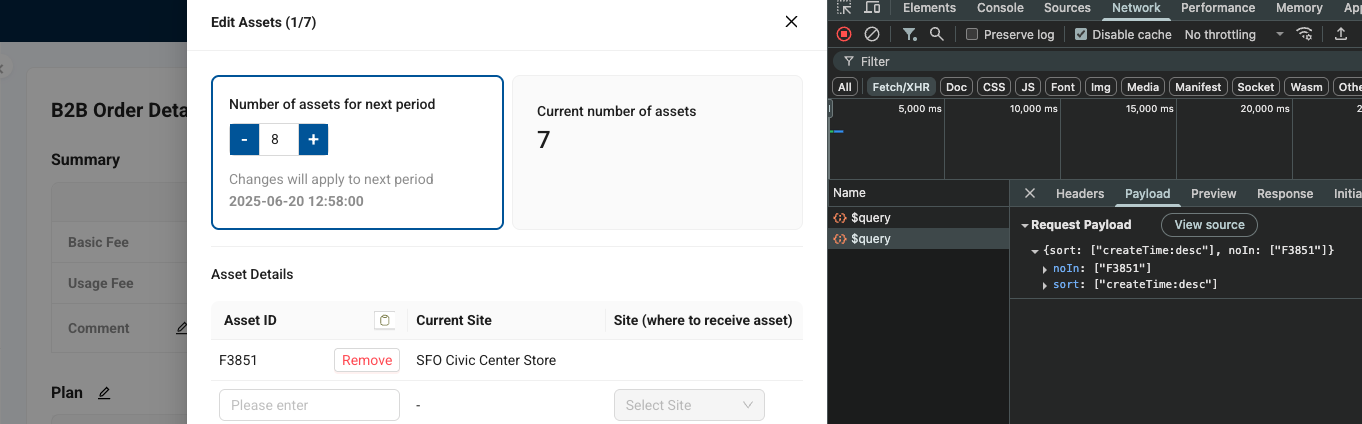The image size is (1362, 424).
Task: Toggle the Doc filter chip
Action: [957, 87]
